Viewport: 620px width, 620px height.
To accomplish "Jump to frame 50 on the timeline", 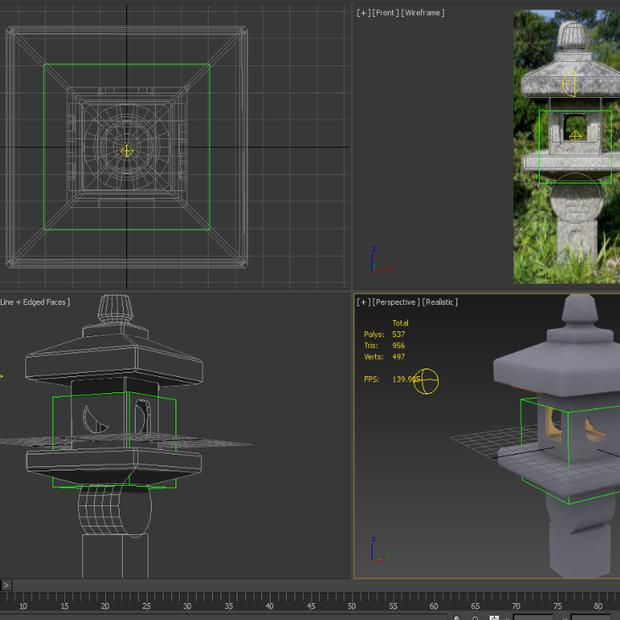I will coord(351,605).
